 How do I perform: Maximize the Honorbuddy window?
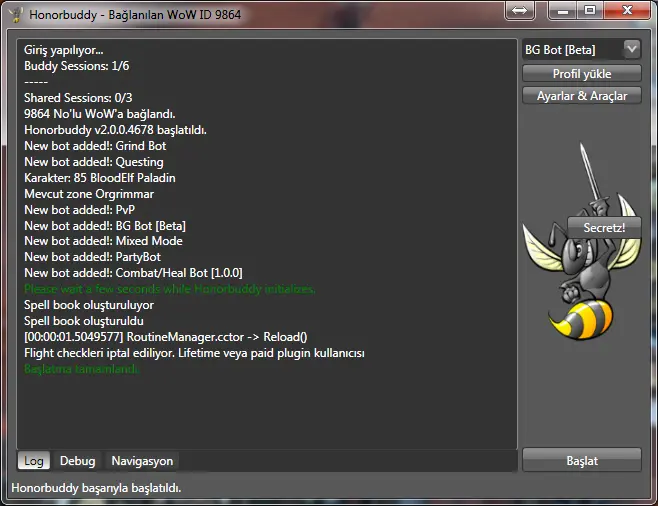(590, 11)
